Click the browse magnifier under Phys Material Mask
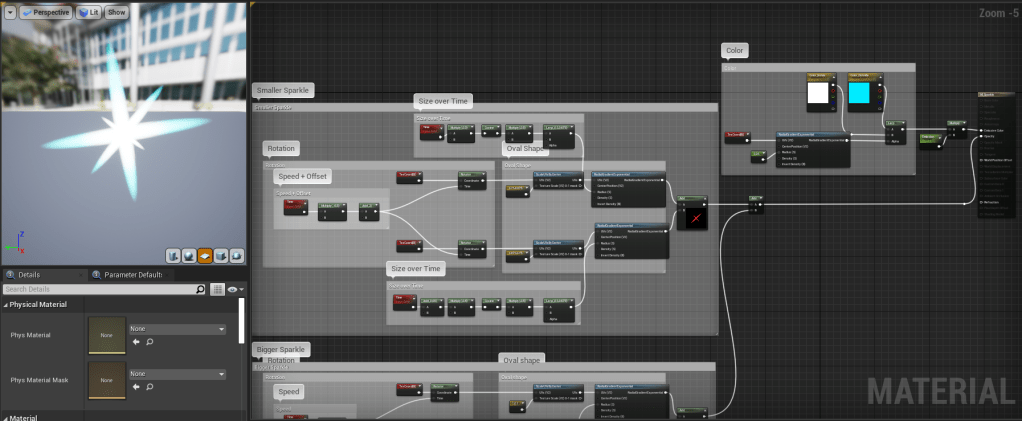Screen dimensions: 1022x421 [149, 388]
